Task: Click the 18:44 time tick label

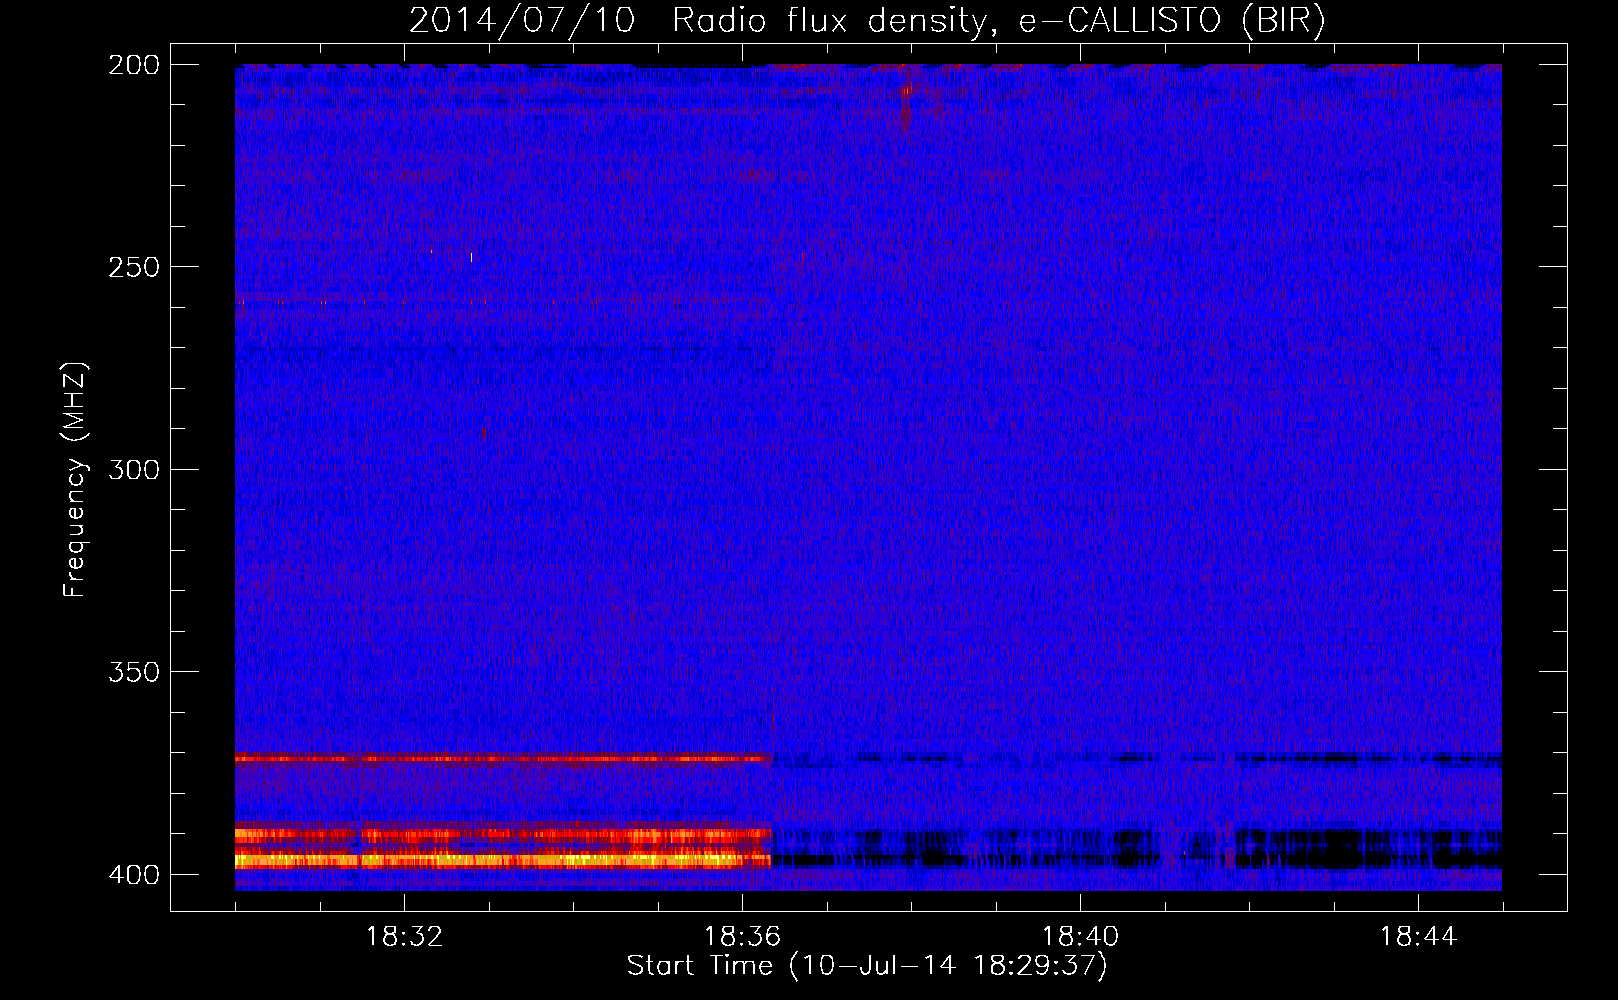Action: pyautogui.click(x=1418, y=937)
